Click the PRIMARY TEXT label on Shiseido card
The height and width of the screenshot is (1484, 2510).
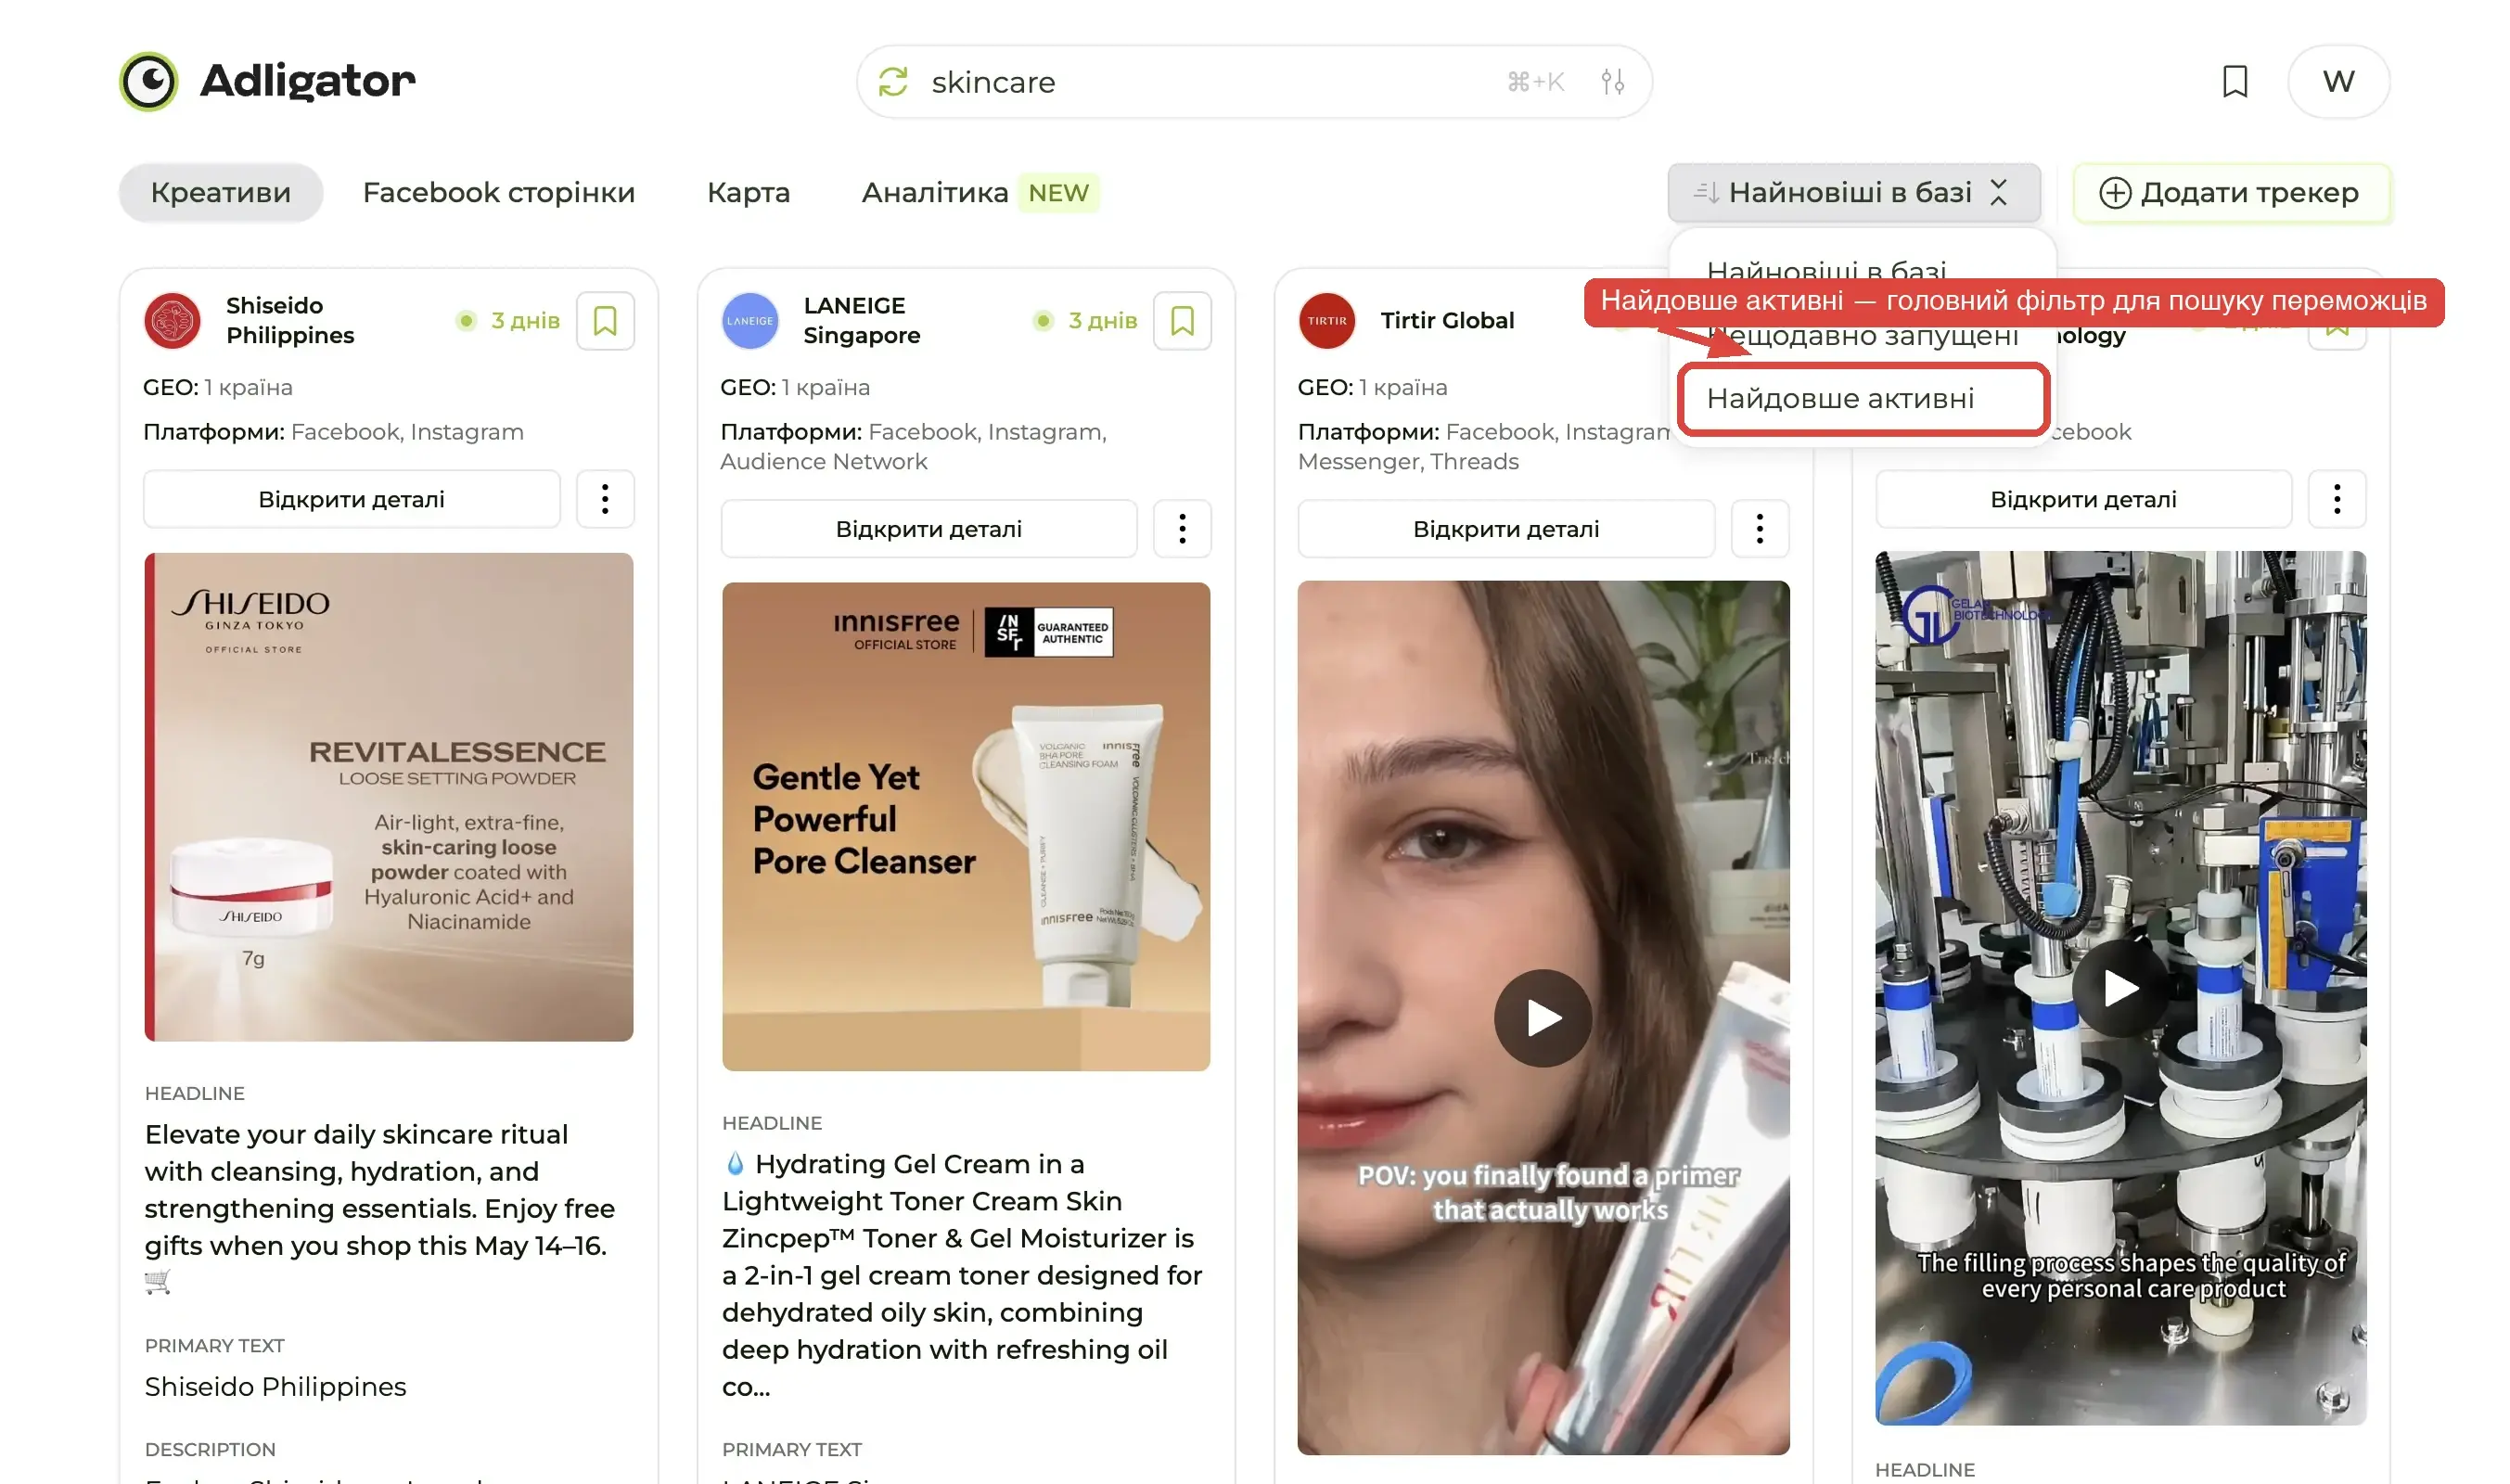pyautogui.click(x=214, y=1346)
